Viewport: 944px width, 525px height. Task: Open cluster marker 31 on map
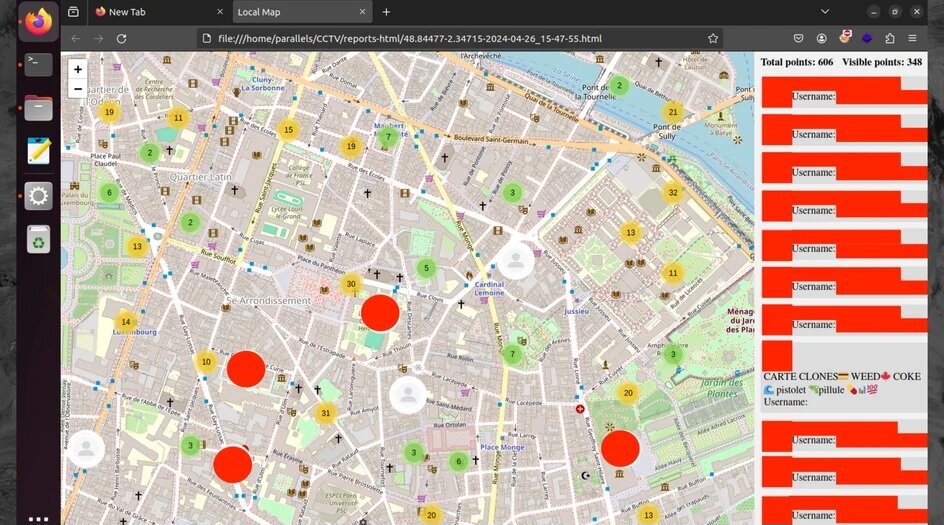click(326, 413)
